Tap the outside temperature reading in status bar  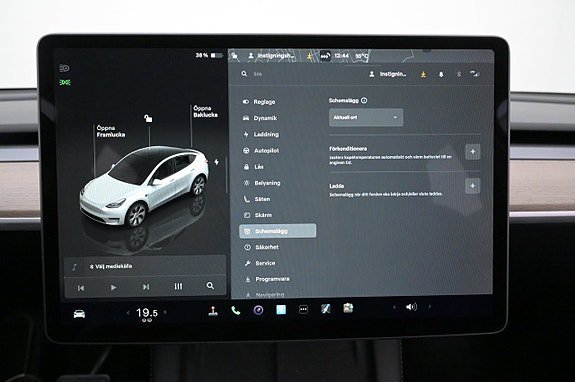[x=362, y=56]
